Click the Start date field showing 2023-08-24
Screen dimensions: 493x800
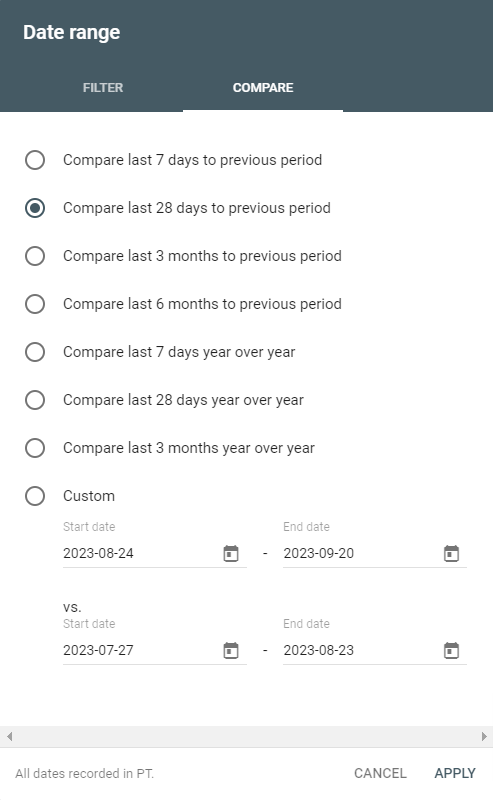pos(155,553)
